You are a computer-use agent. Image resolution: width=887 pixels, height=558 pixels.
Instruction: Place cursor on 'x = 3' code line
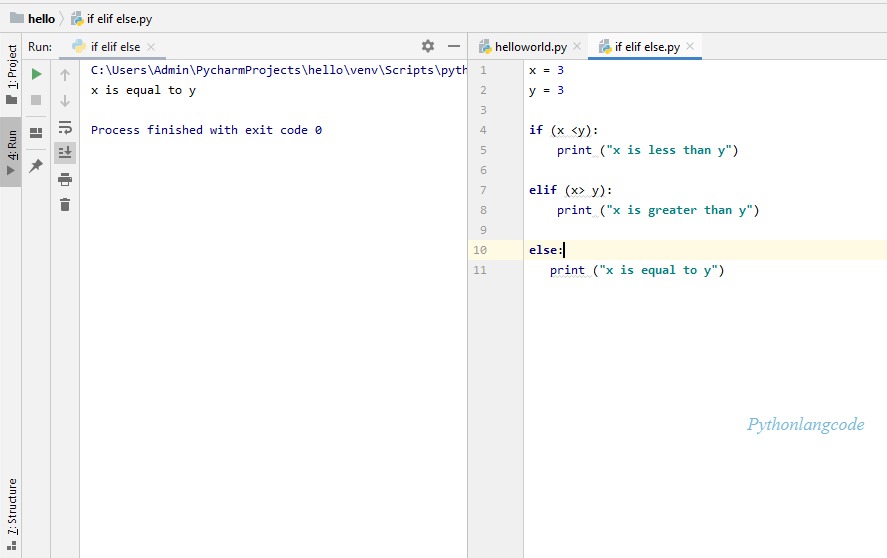click(546, 70)
